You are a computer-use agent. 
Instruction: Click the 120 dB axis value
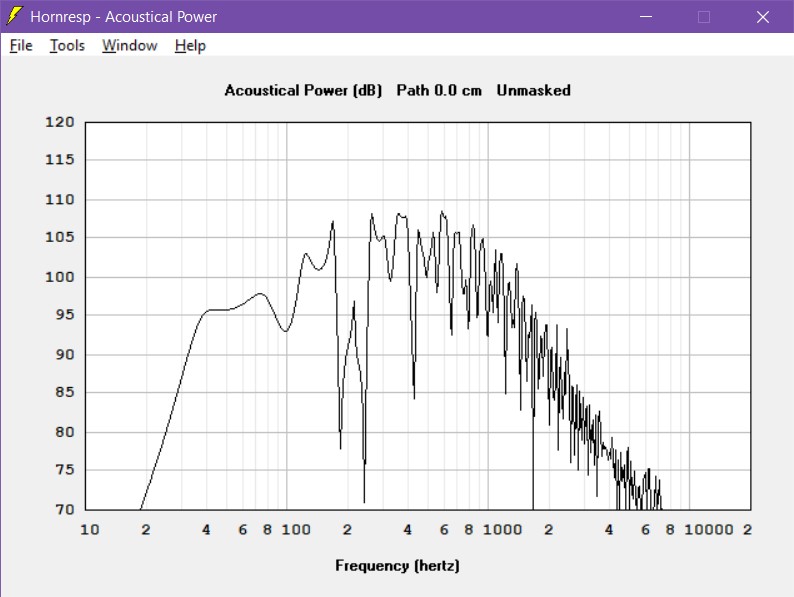click(60, 122)
